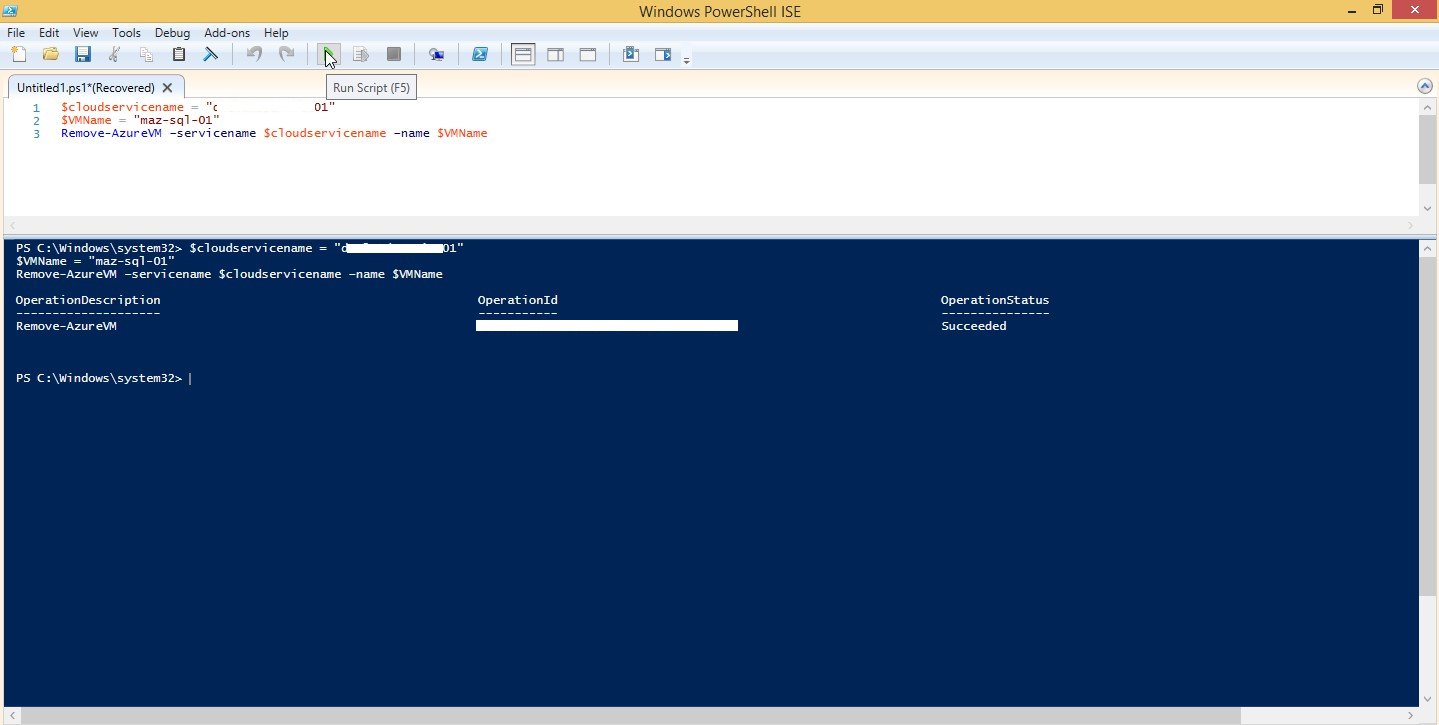Create a new script with New icon
This screenshot has height=725, width=1439.
click(18, 54)
